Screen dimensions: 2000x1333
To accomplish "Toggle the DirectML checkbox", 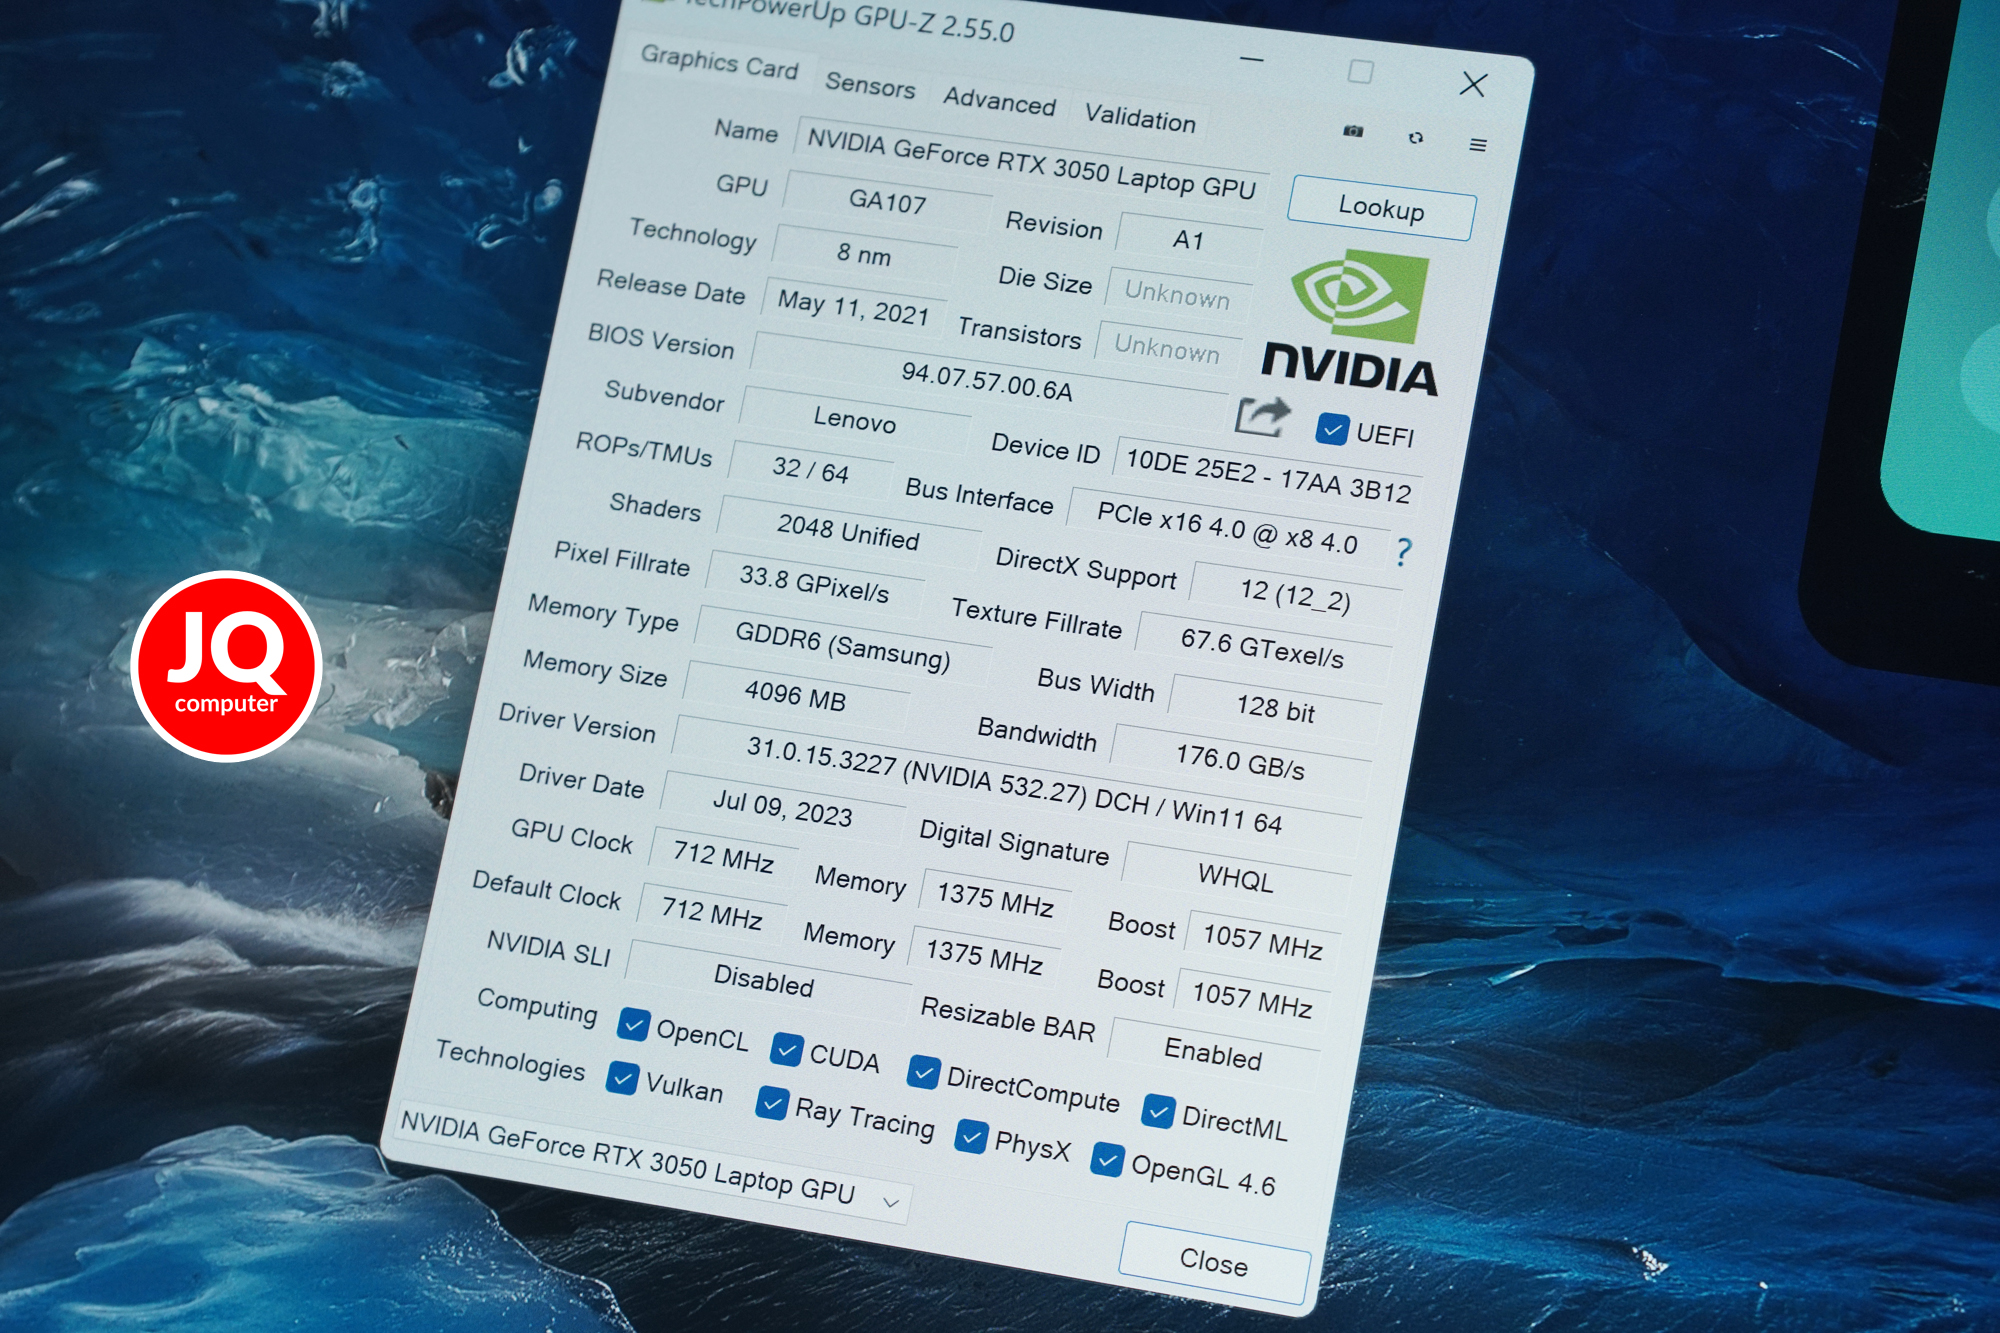I will 1158,1111.
